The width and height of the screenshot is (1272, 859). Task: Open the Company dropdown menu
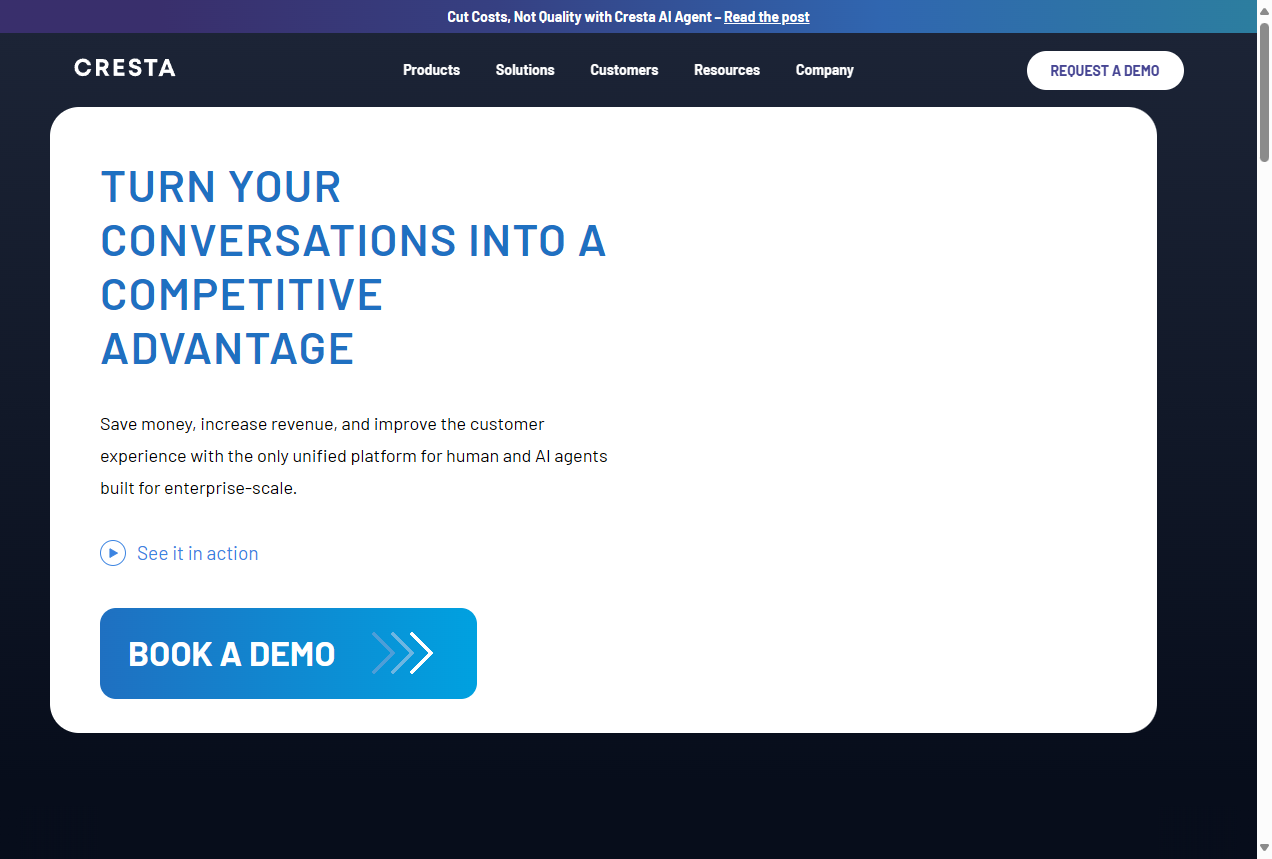click(x=824, y=70)
